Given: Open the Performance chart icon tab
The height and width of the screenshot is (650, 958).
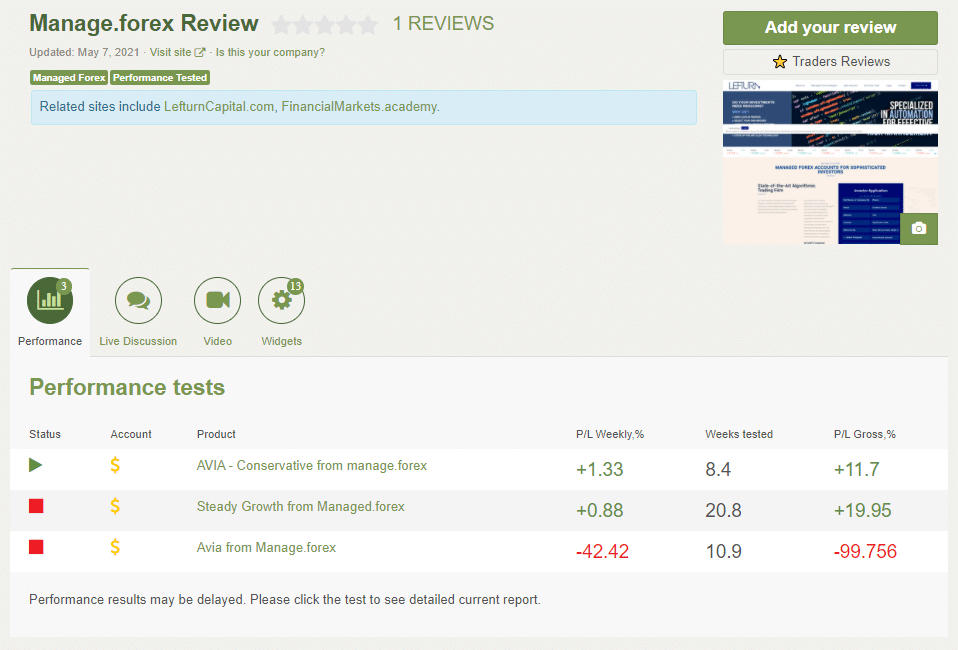Looking at the screenshot, I should (x=50, y=301).
